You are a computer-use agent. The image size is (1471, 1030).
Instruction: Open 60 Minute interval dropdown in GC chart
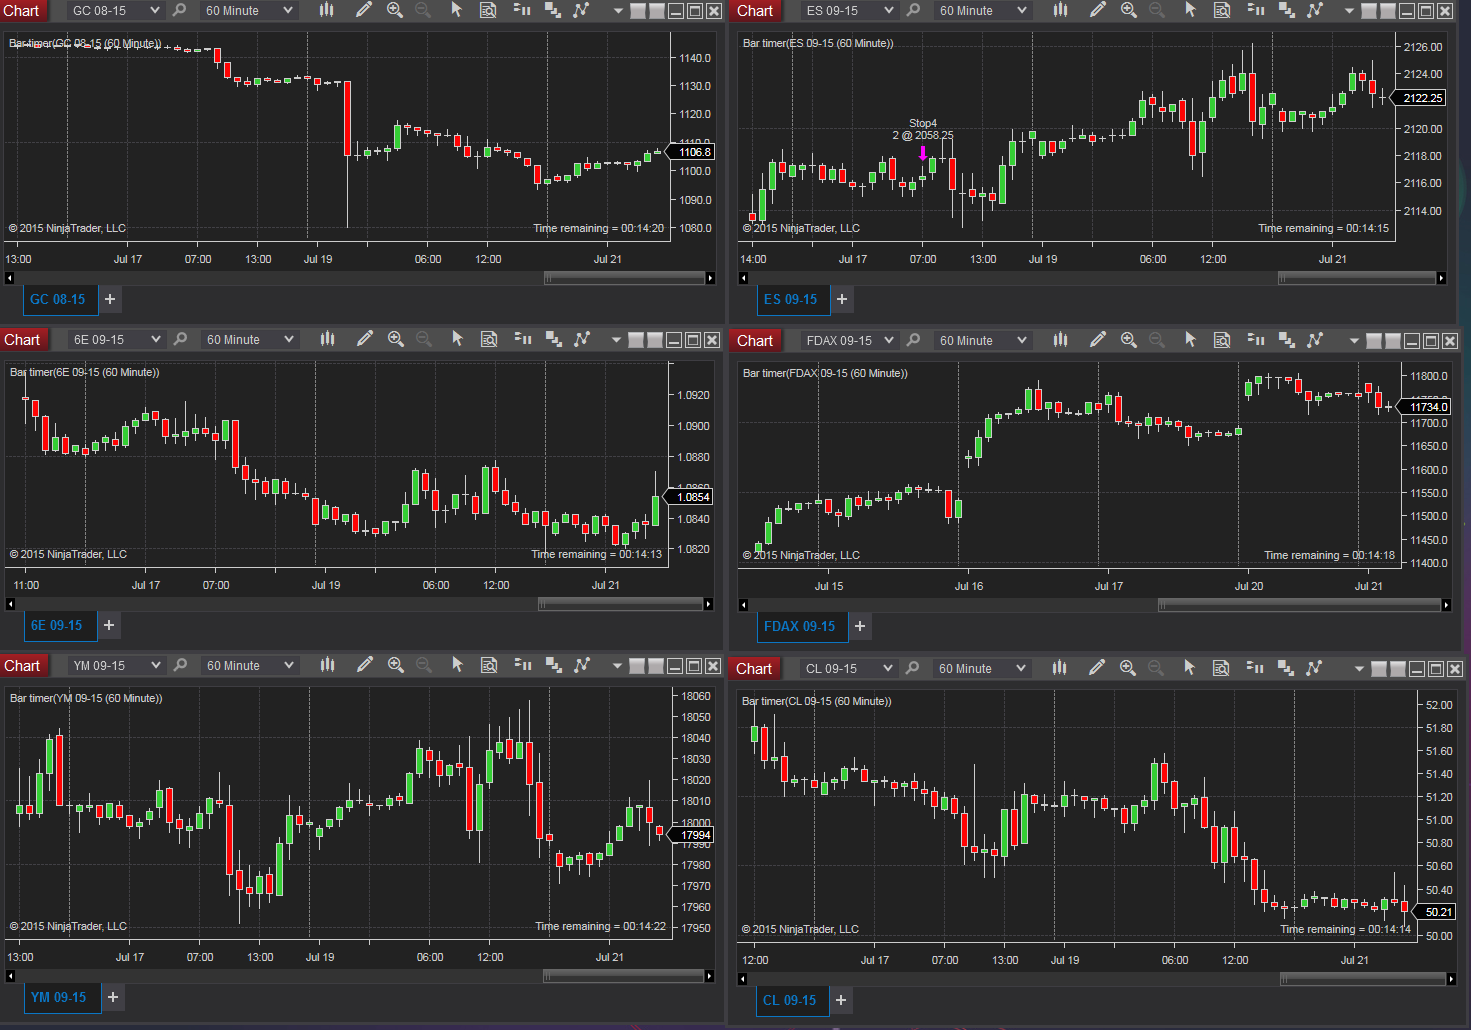click(x=249, y=10)
